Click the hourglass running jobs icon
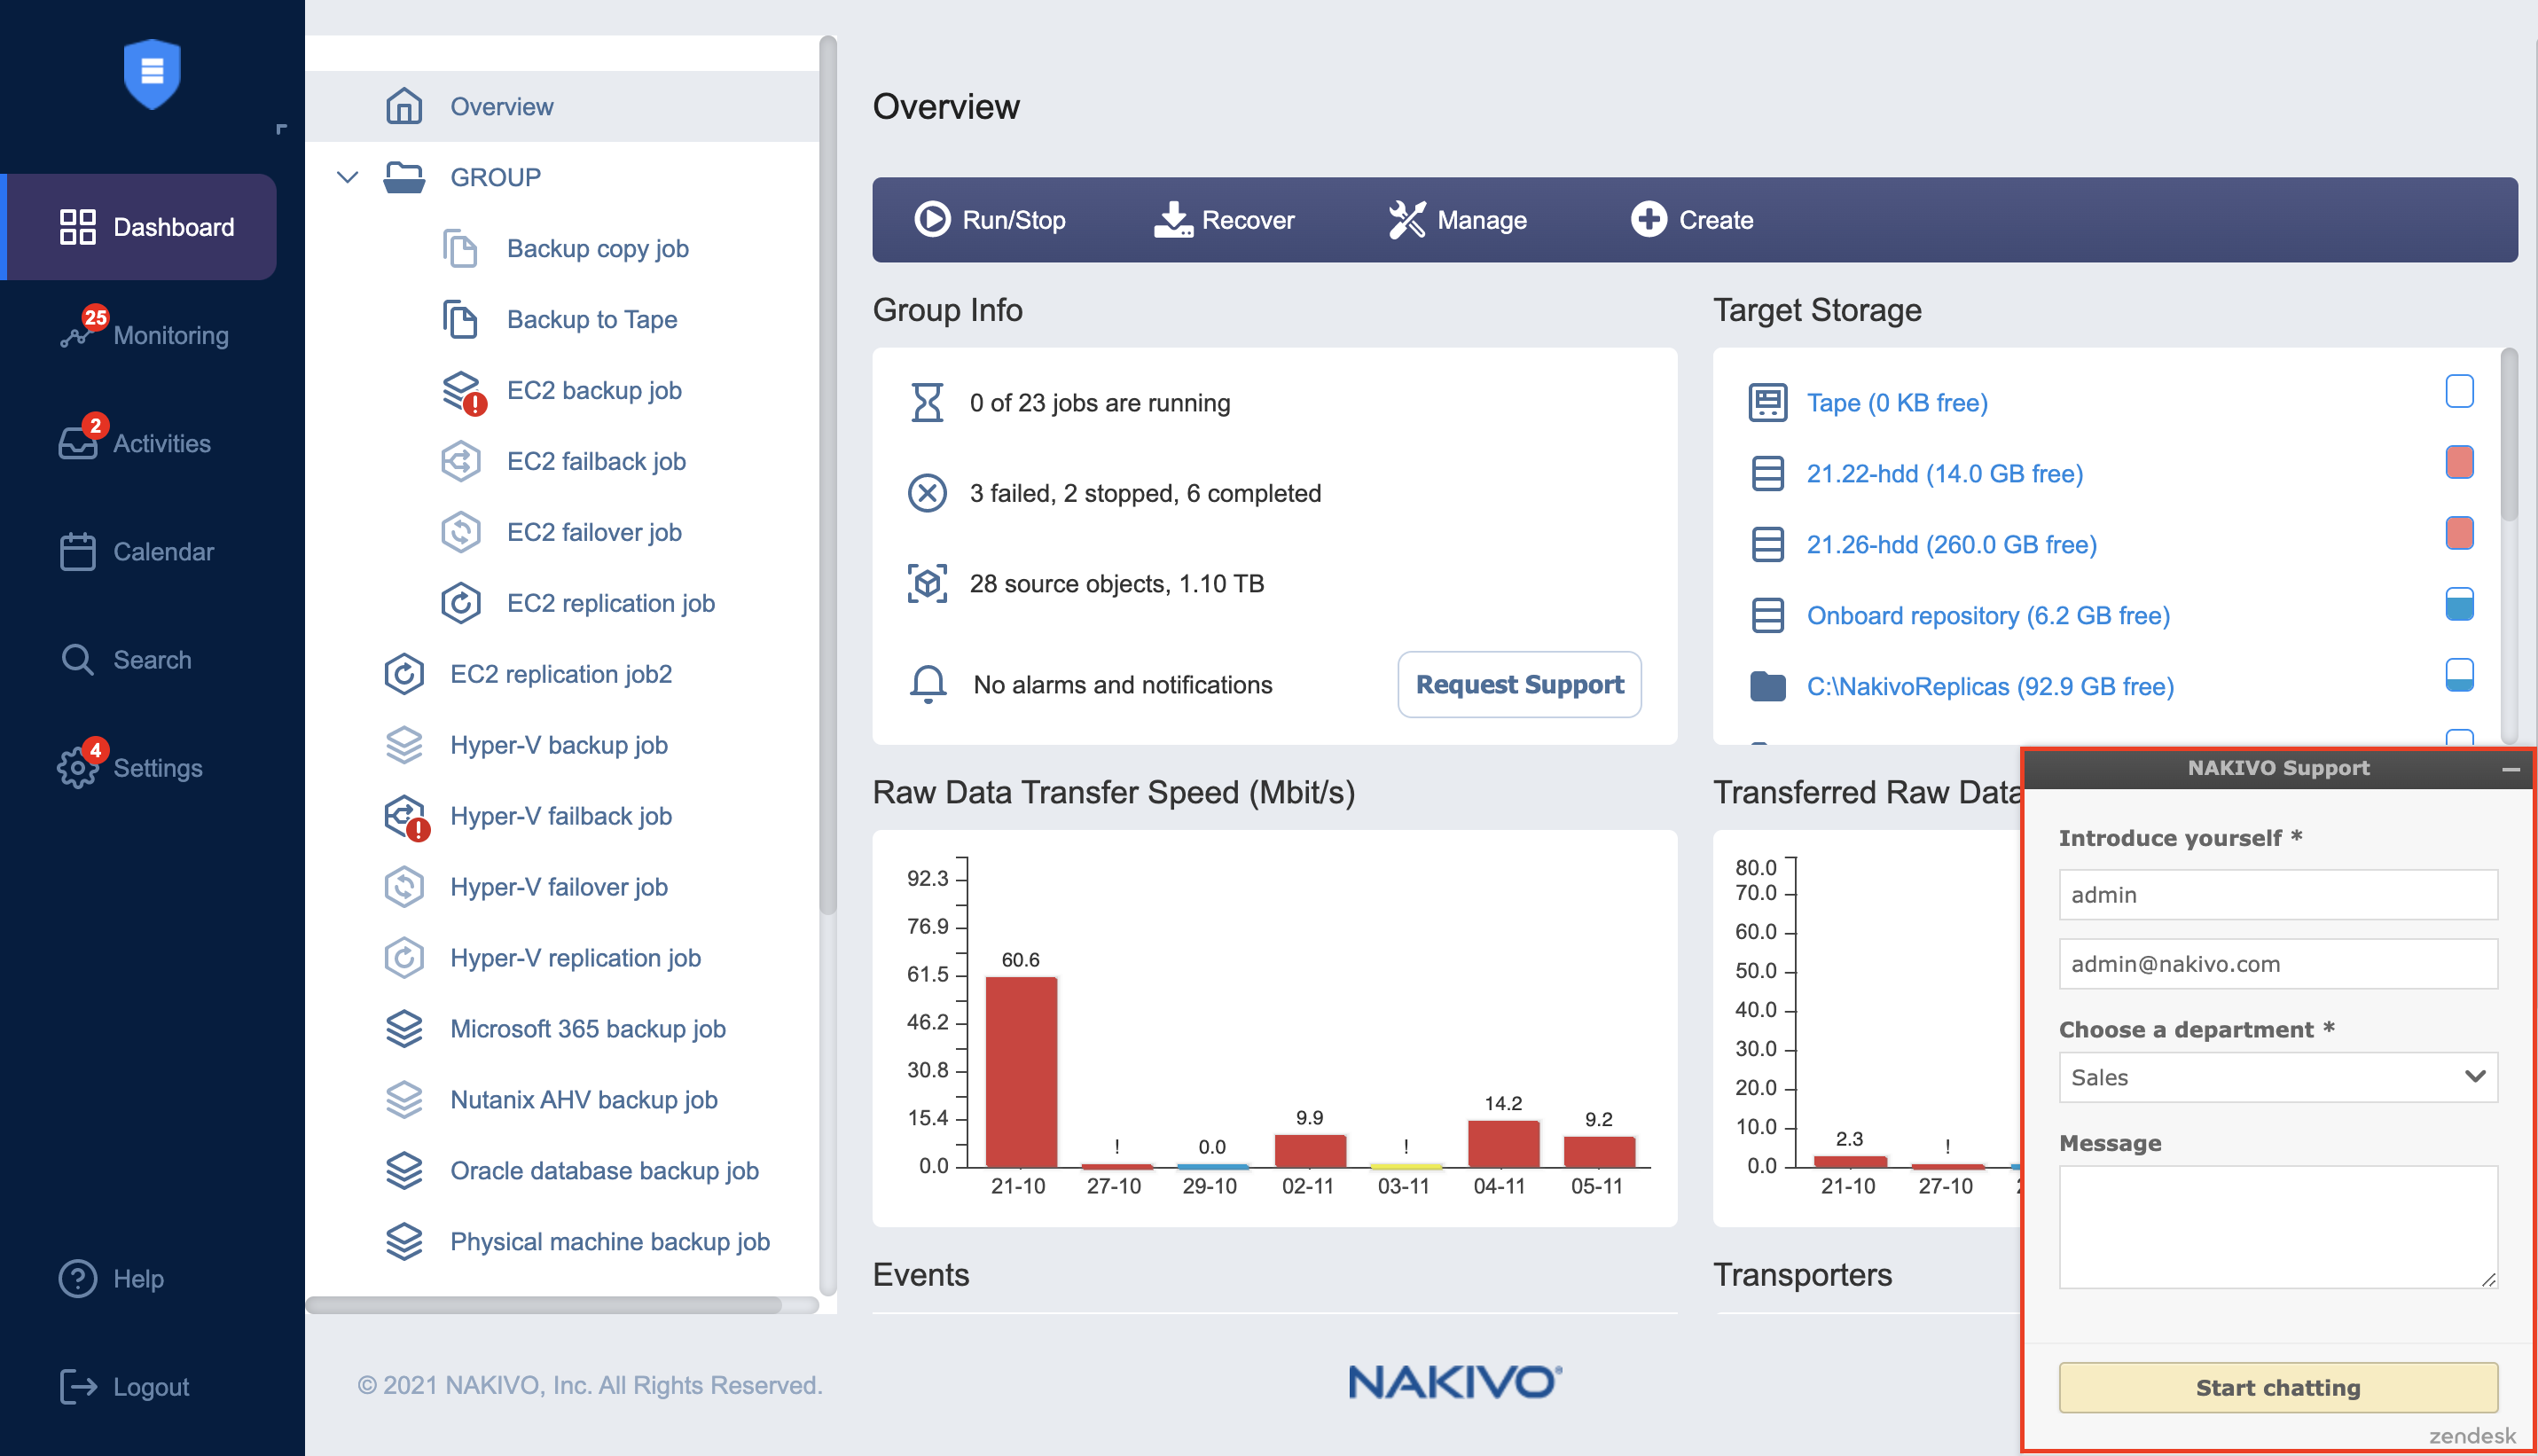 tap(927, 402)
